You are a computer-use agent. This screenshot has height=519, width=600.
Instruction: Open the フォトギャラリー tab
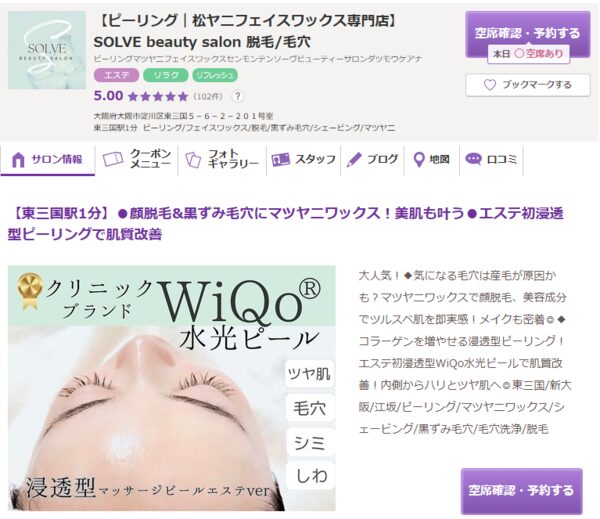tap(222, 159)
